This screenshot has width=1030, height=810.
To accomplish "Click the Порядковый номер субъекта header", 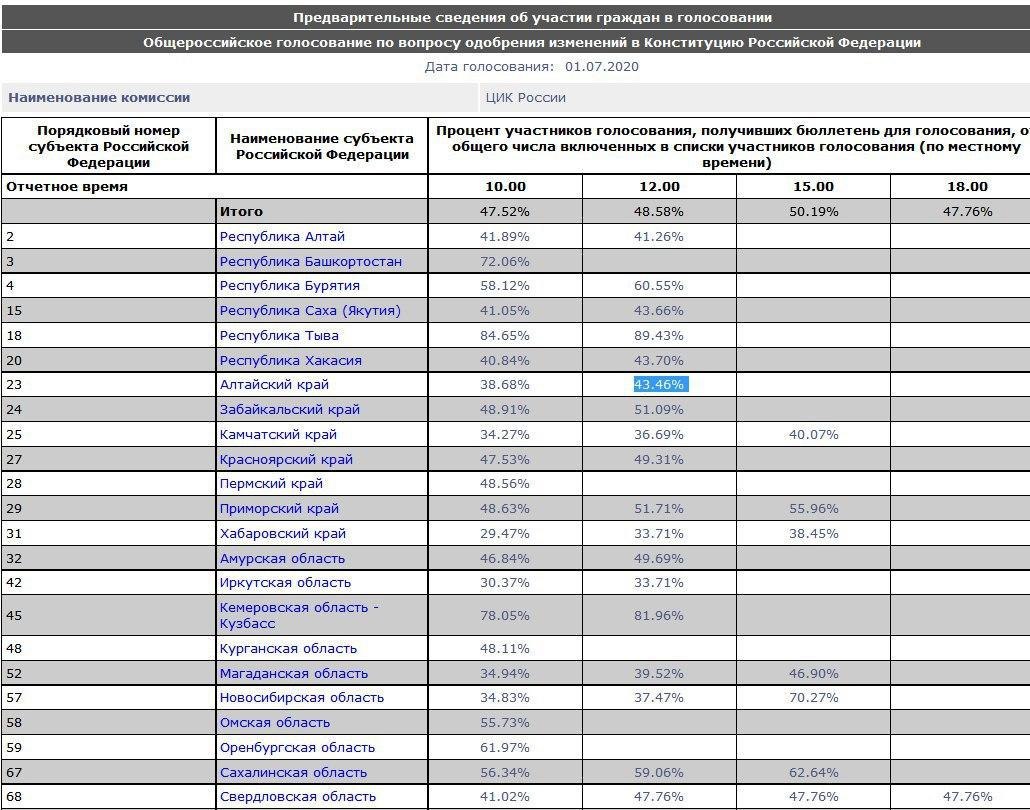I will pos(108,146).
